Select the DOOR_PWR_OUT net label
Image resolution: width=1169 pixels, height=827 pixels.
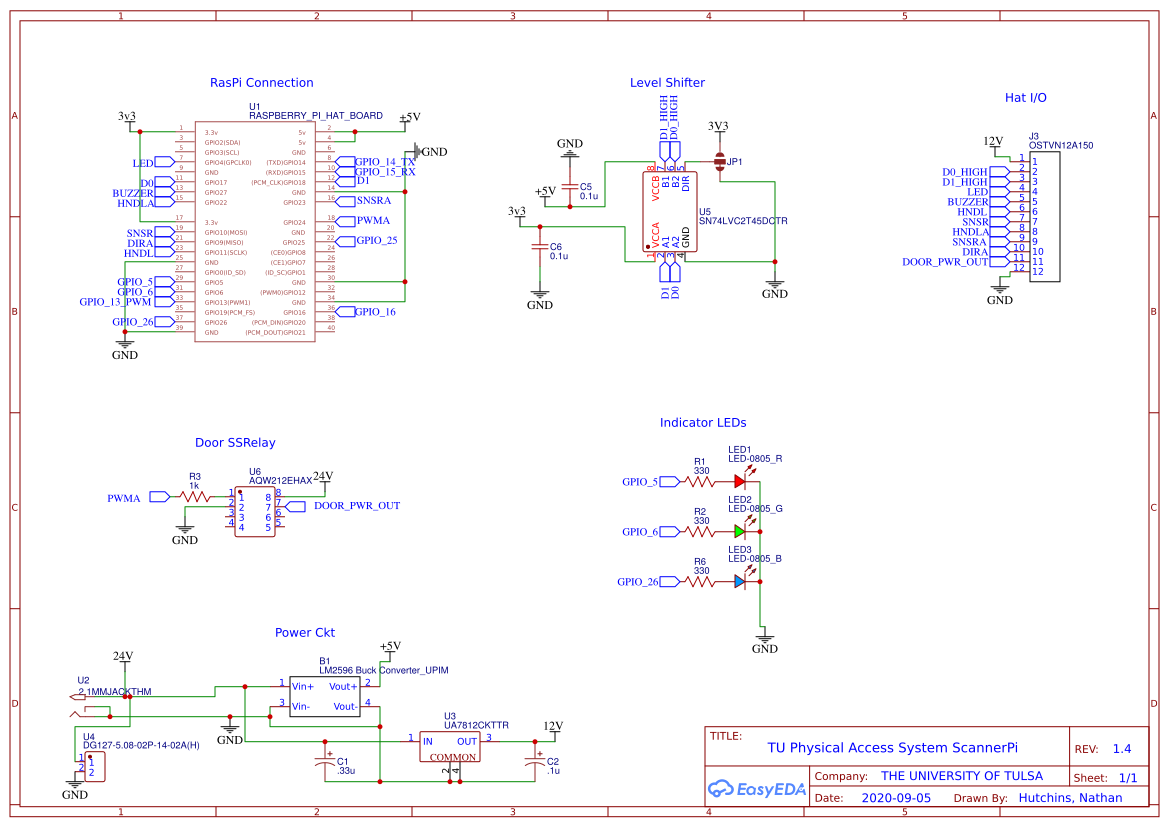[357, 505]
